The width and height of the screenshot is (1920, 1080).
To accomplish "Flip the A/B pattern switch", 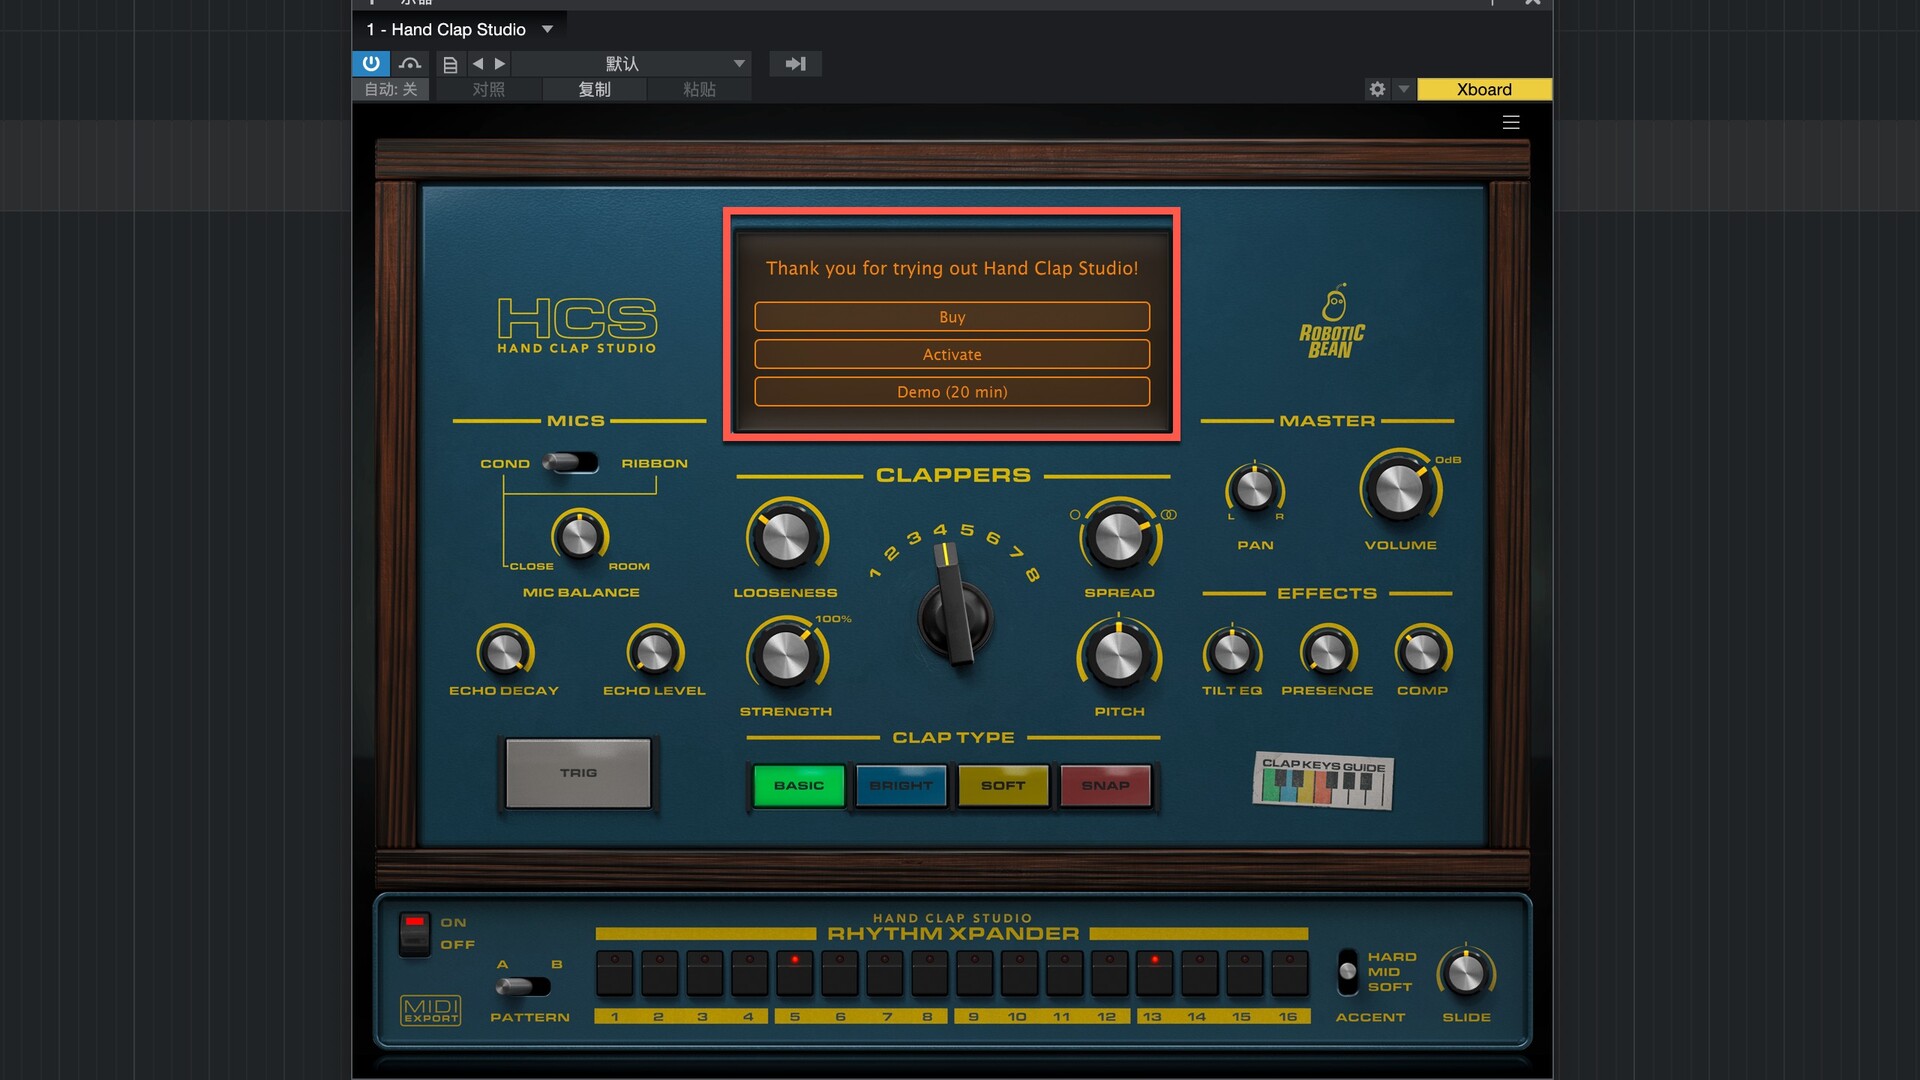I will pyautogui.click(x=523, y=986).
